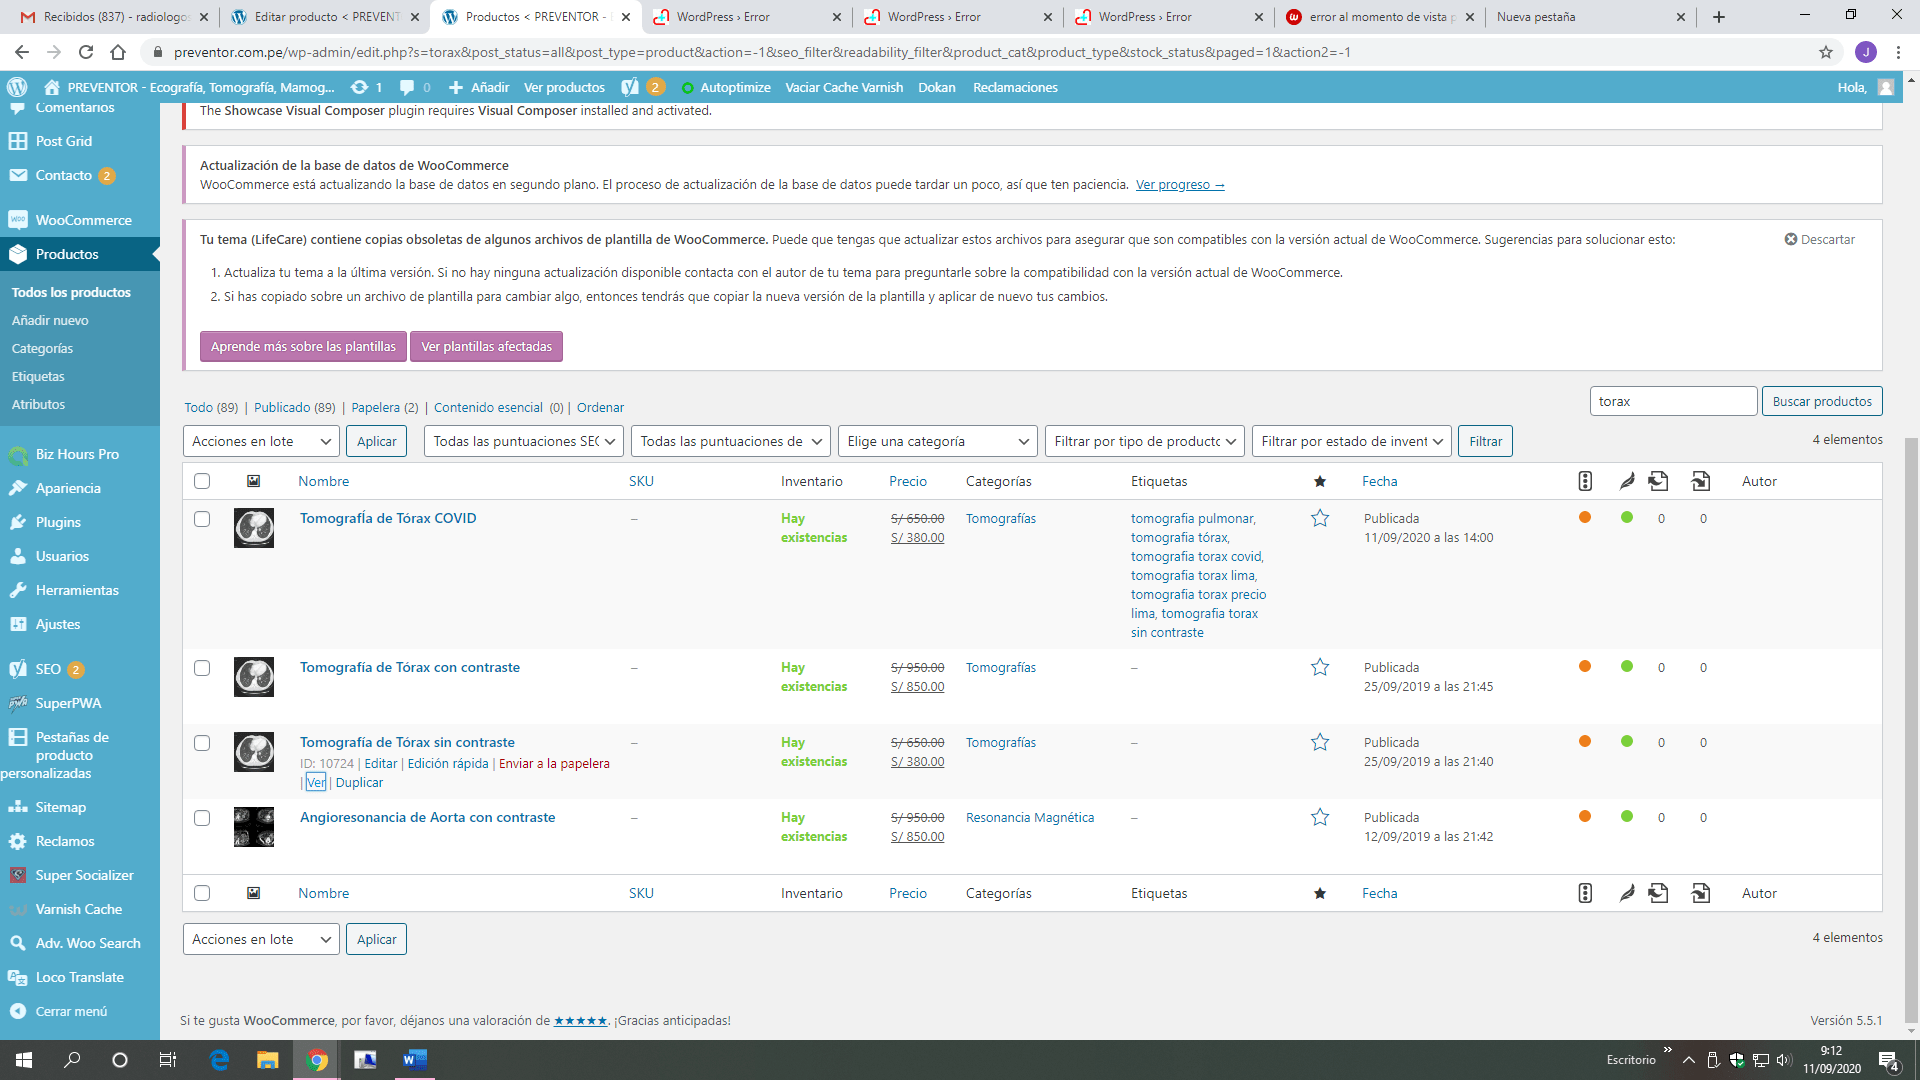Open Word from the Windows taskbar

tap(414, 1060)
